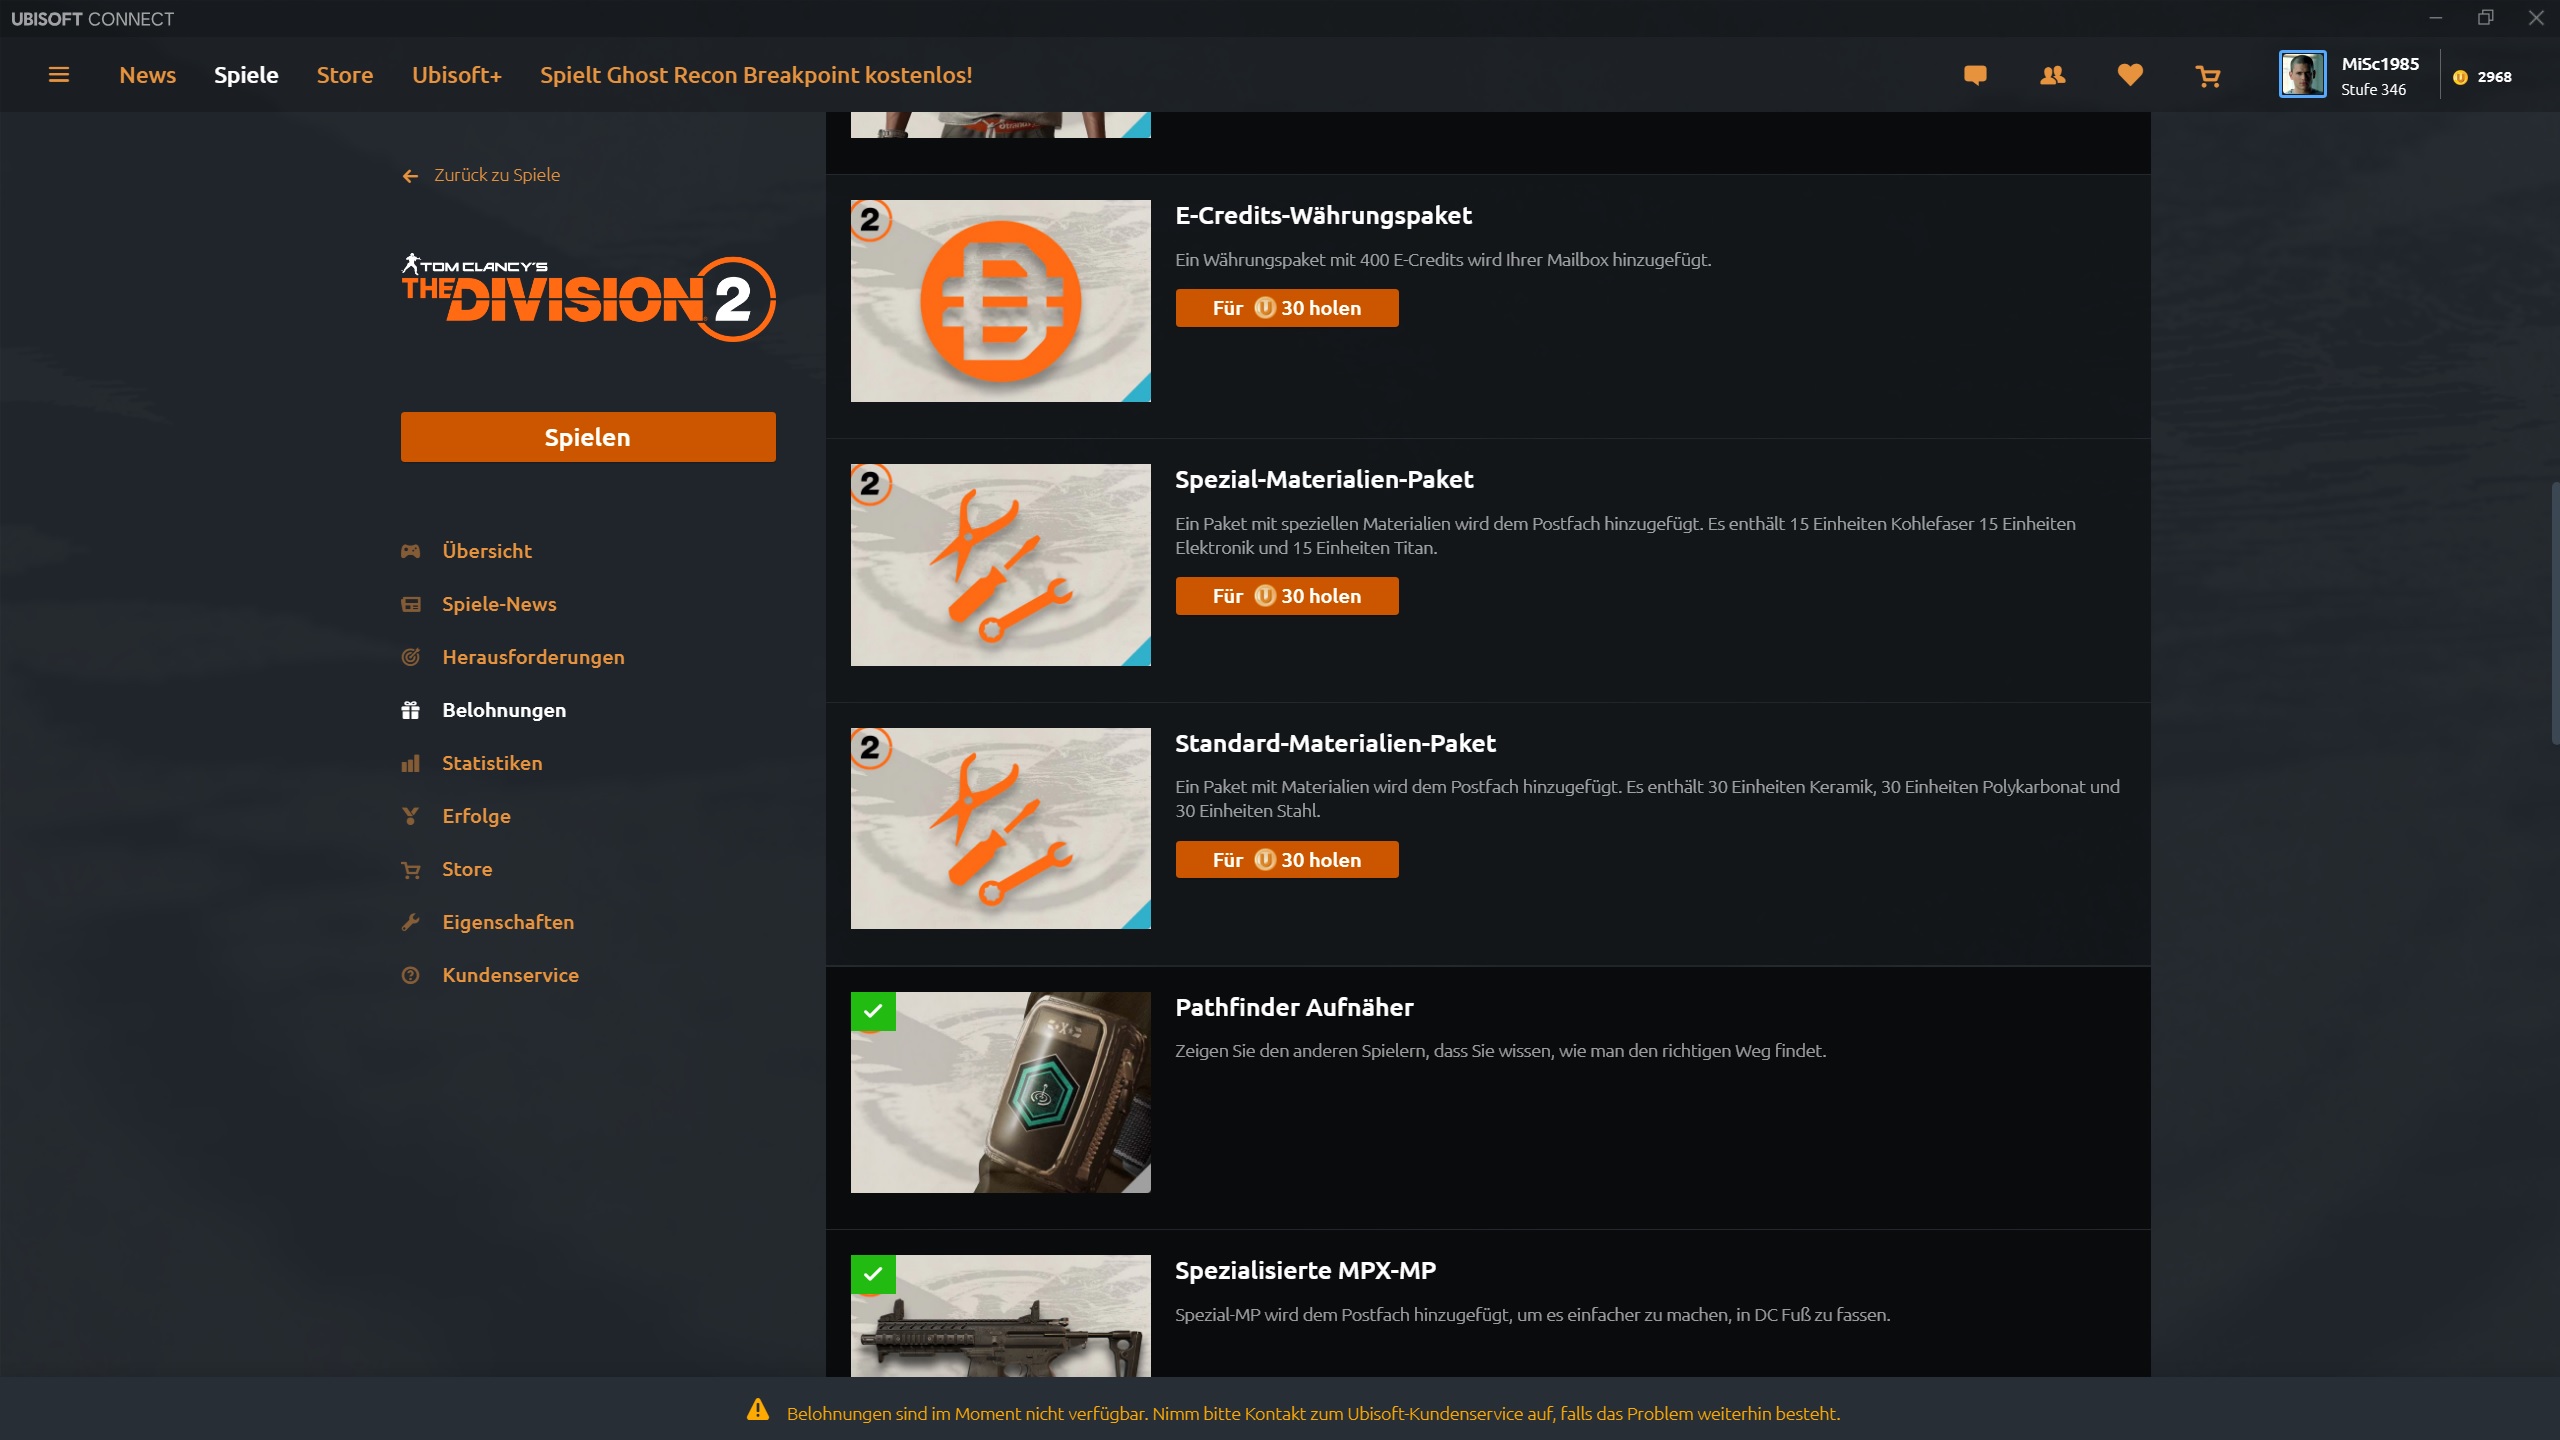Click the green checkmark on Spezialisierte MPX-MP
Viewport: 2560px width, 1440px height.
point(873,1274)
